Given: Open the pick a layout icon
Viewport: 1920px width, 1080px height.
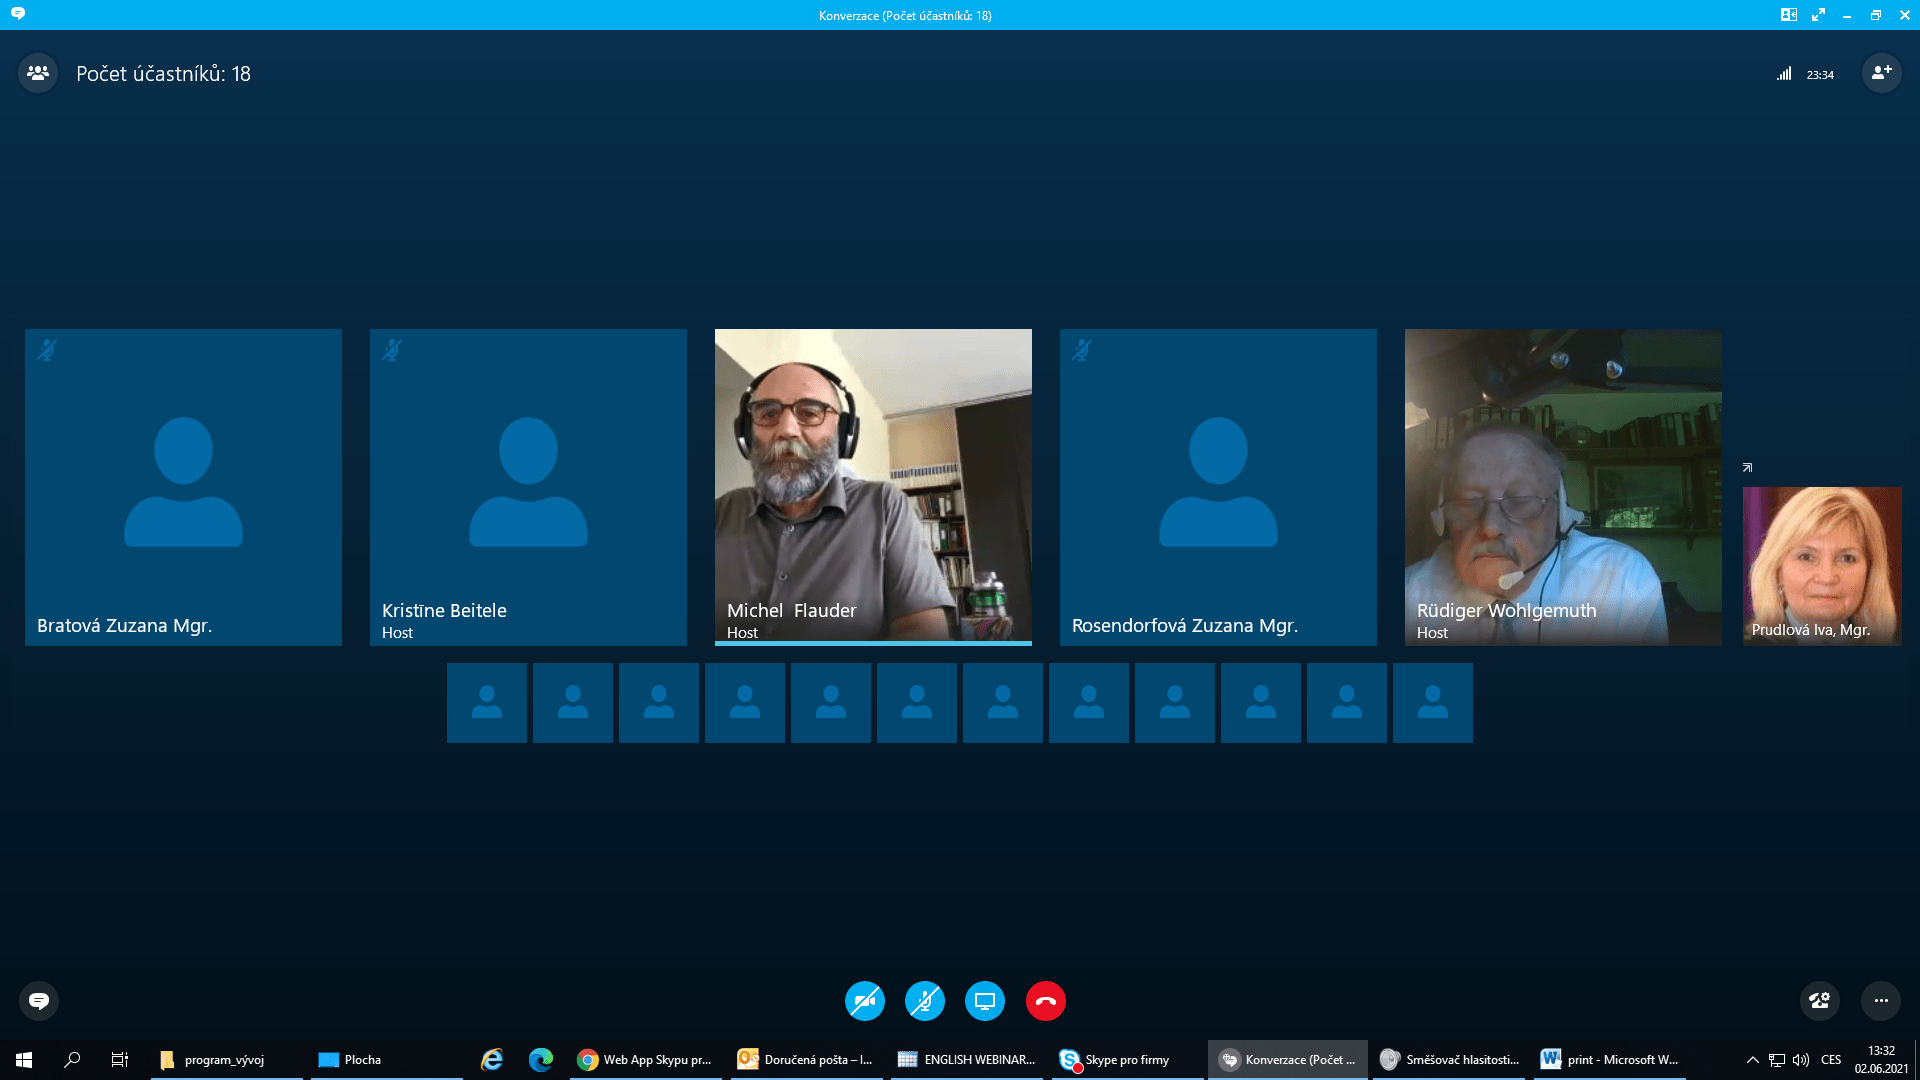Looking at the screenshot, I should [x=1789, y=15].
